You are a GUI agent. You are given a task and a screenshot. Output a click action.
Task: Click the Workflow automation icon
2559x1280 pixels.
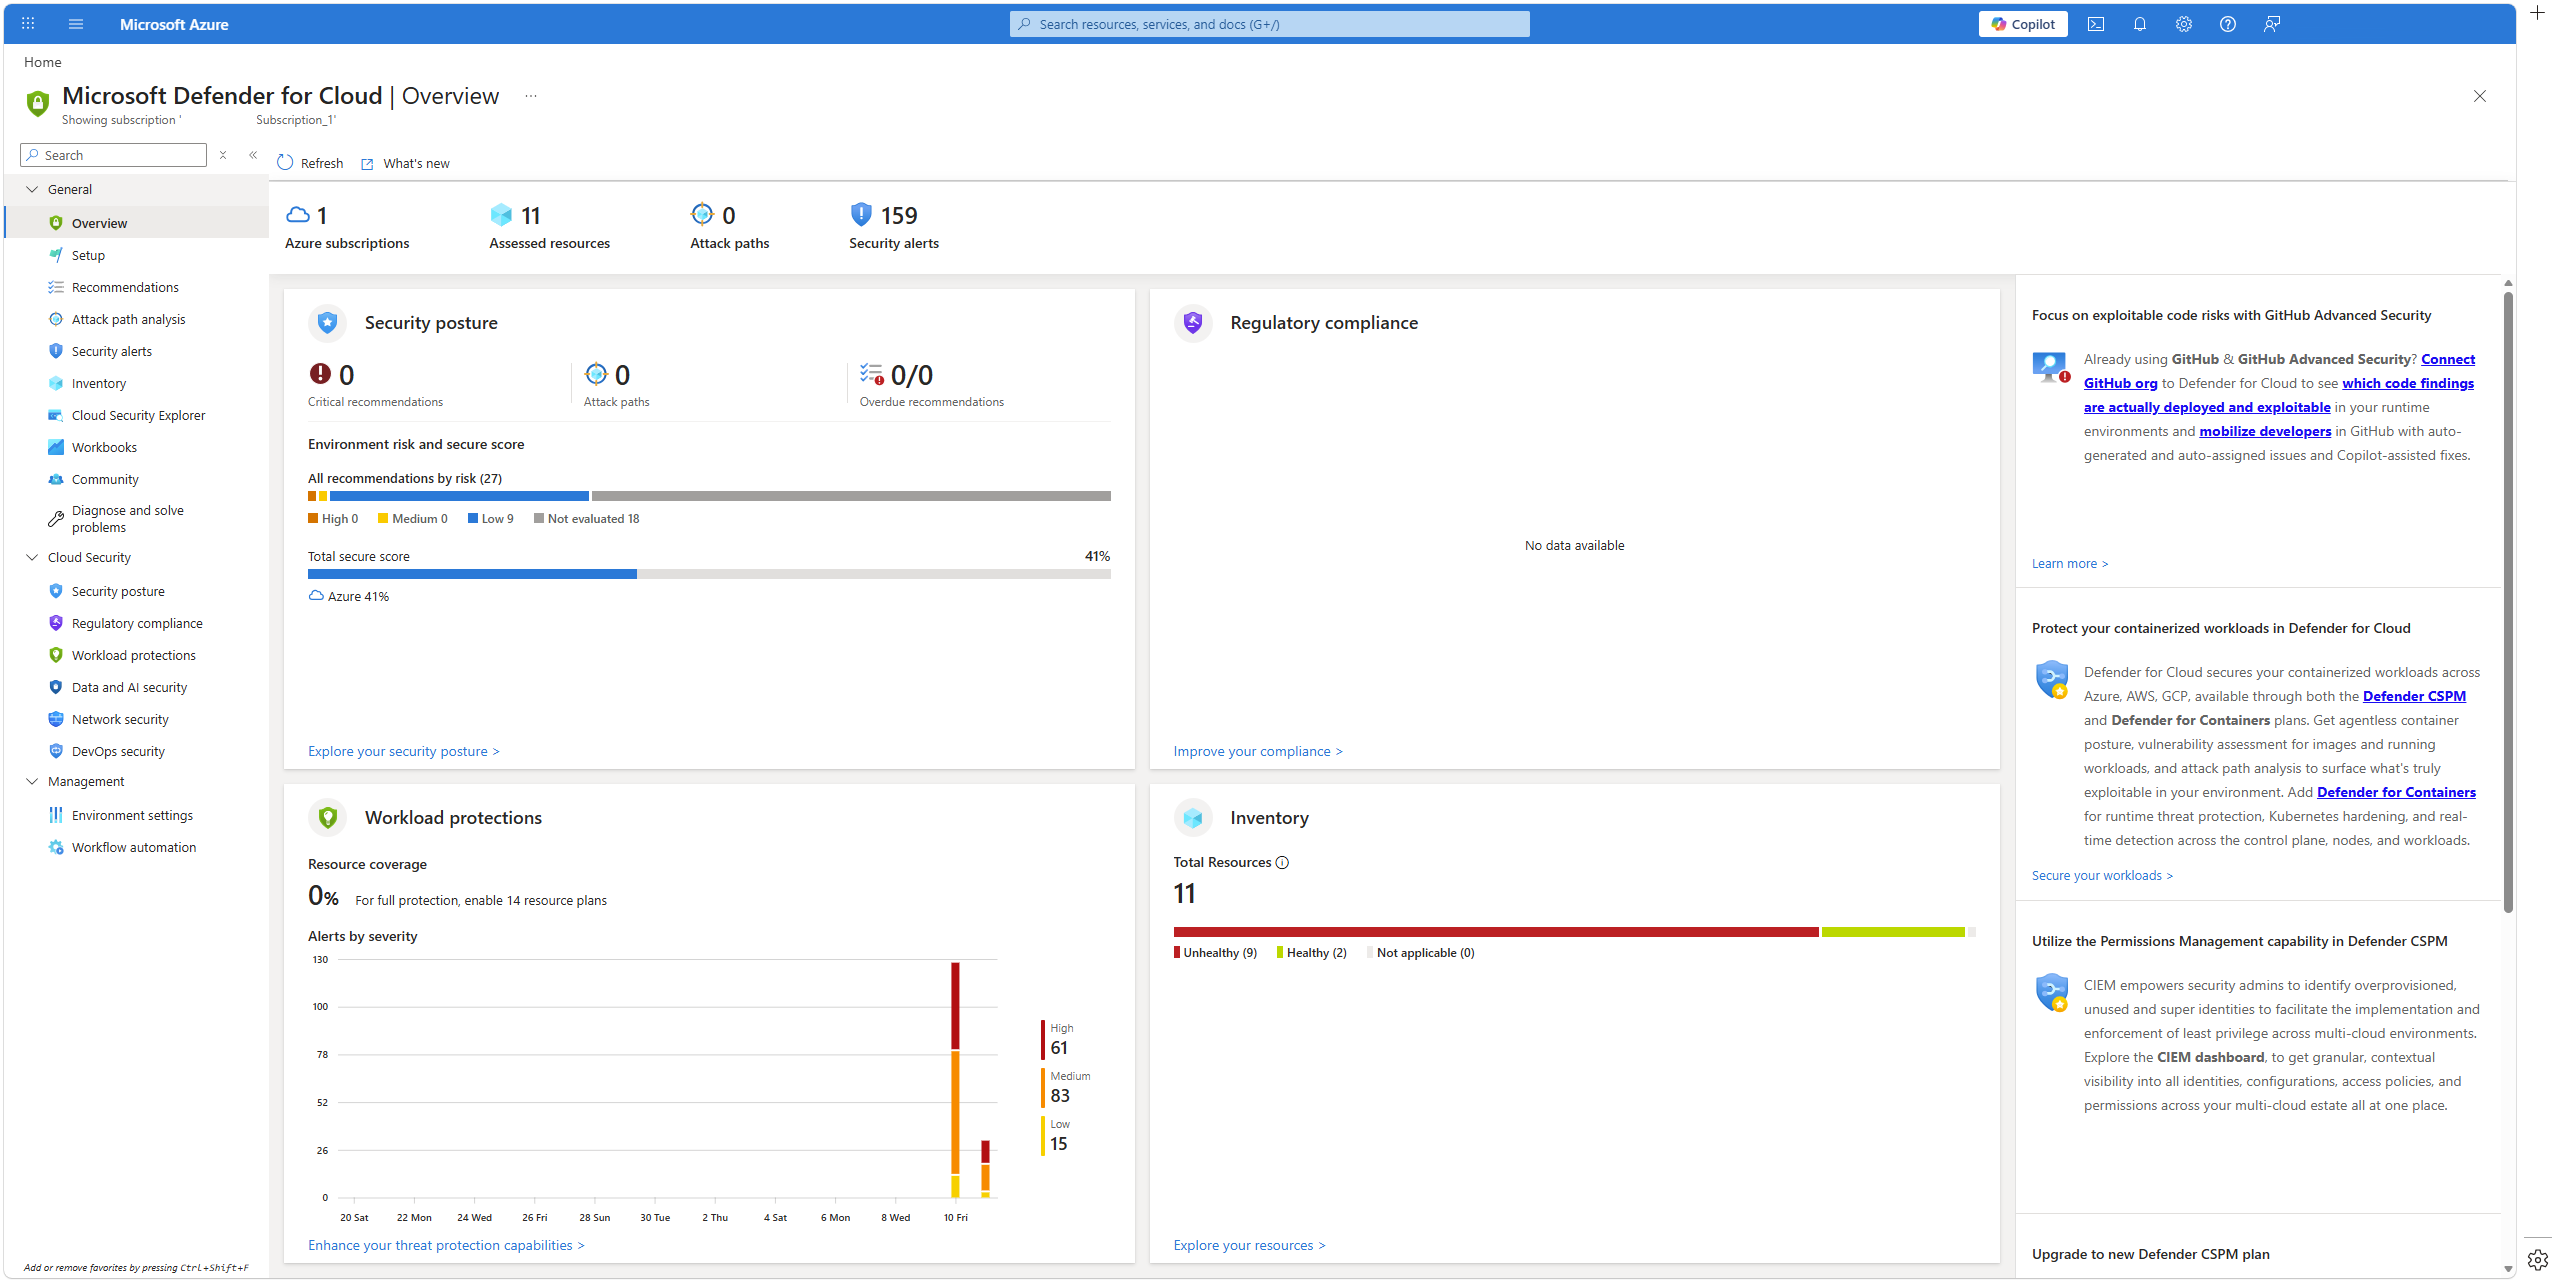coord(56,847)
